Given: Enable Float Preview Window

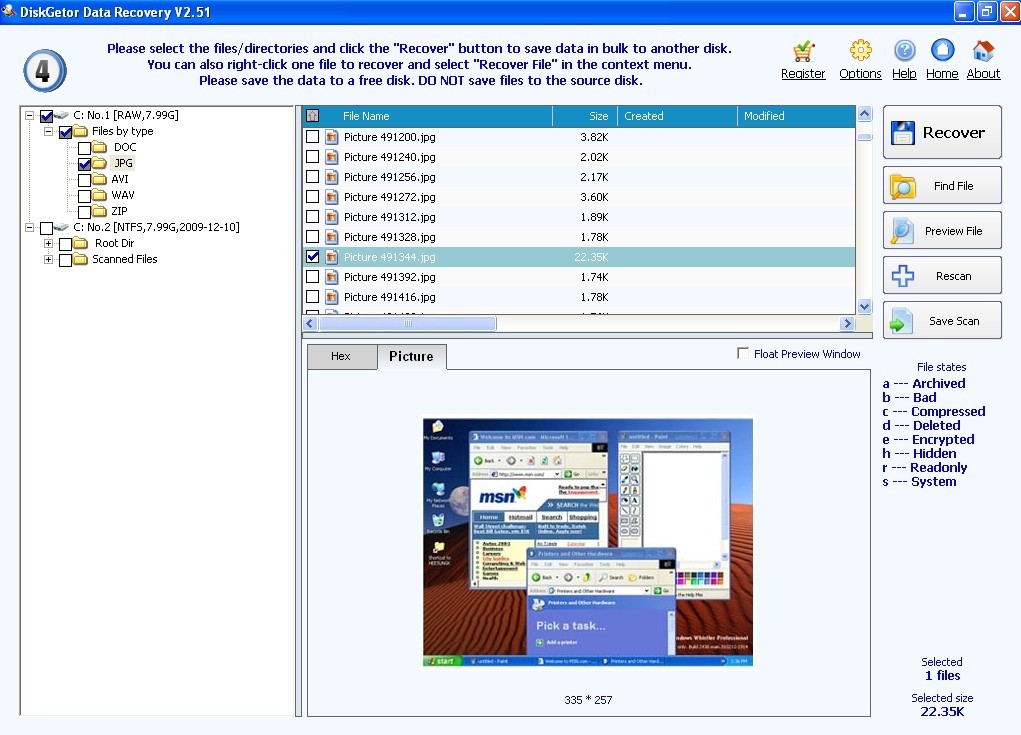Looking at the screenshot, I should click(743, 353).
